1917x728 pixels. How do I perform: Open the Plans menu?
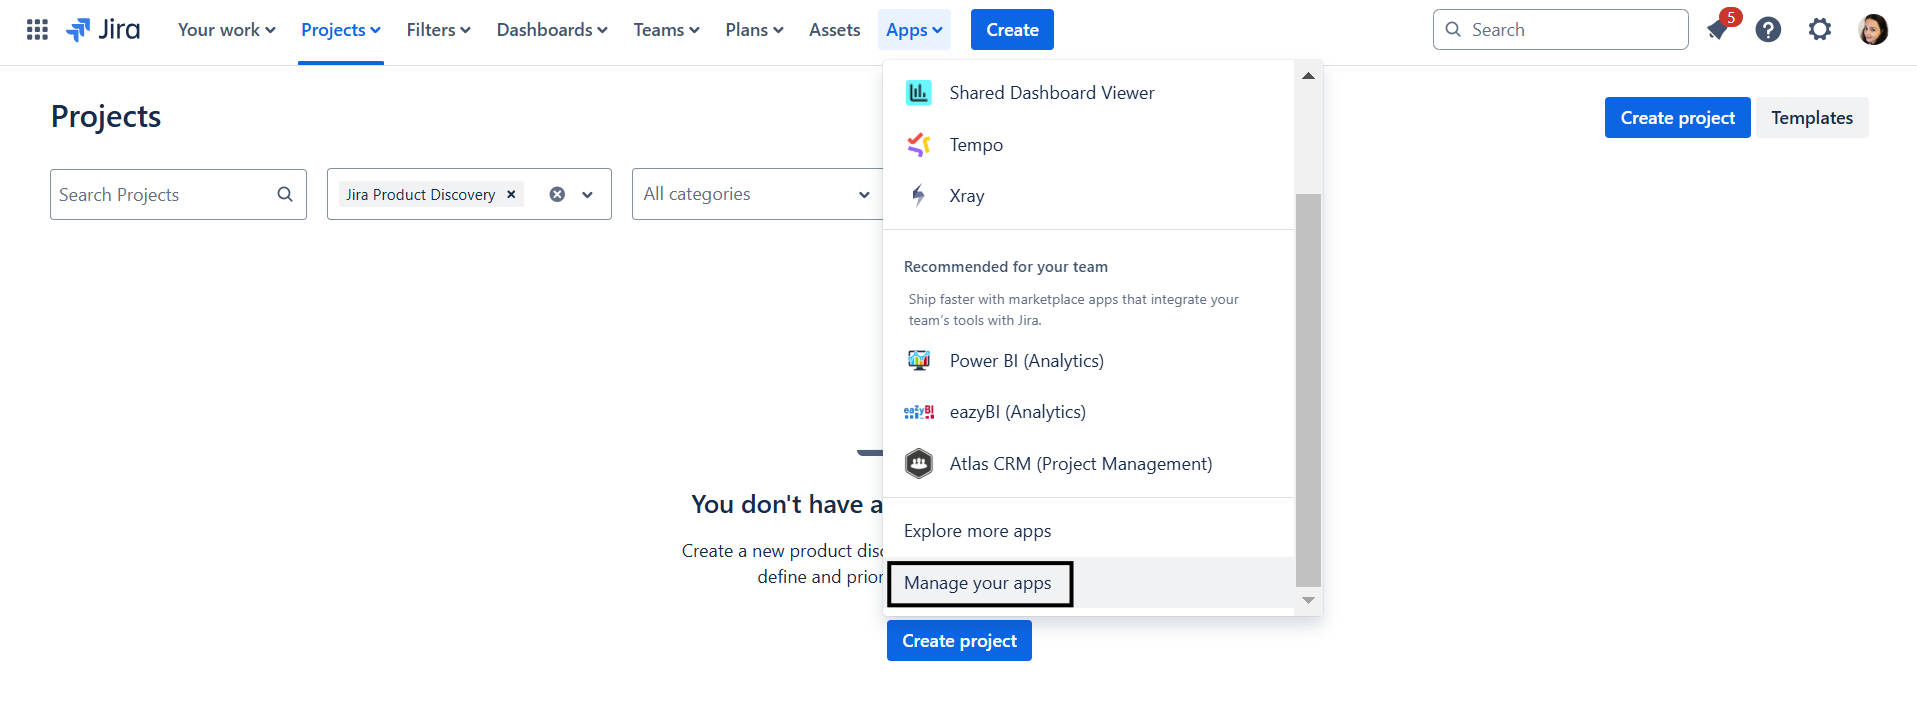pos(754,30)
